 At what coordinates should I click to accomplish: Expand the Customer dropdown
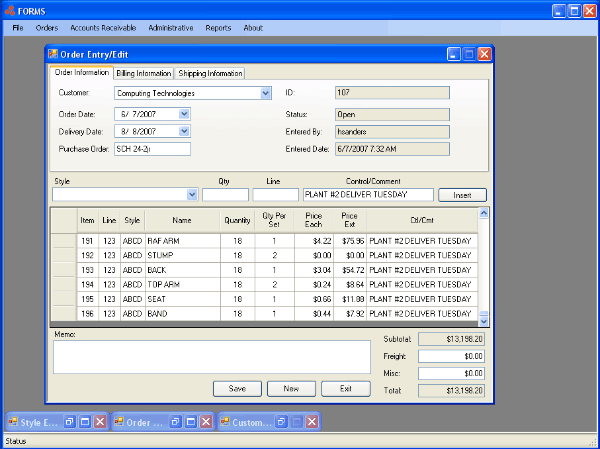pyautogui.click(x=266, y=93)
